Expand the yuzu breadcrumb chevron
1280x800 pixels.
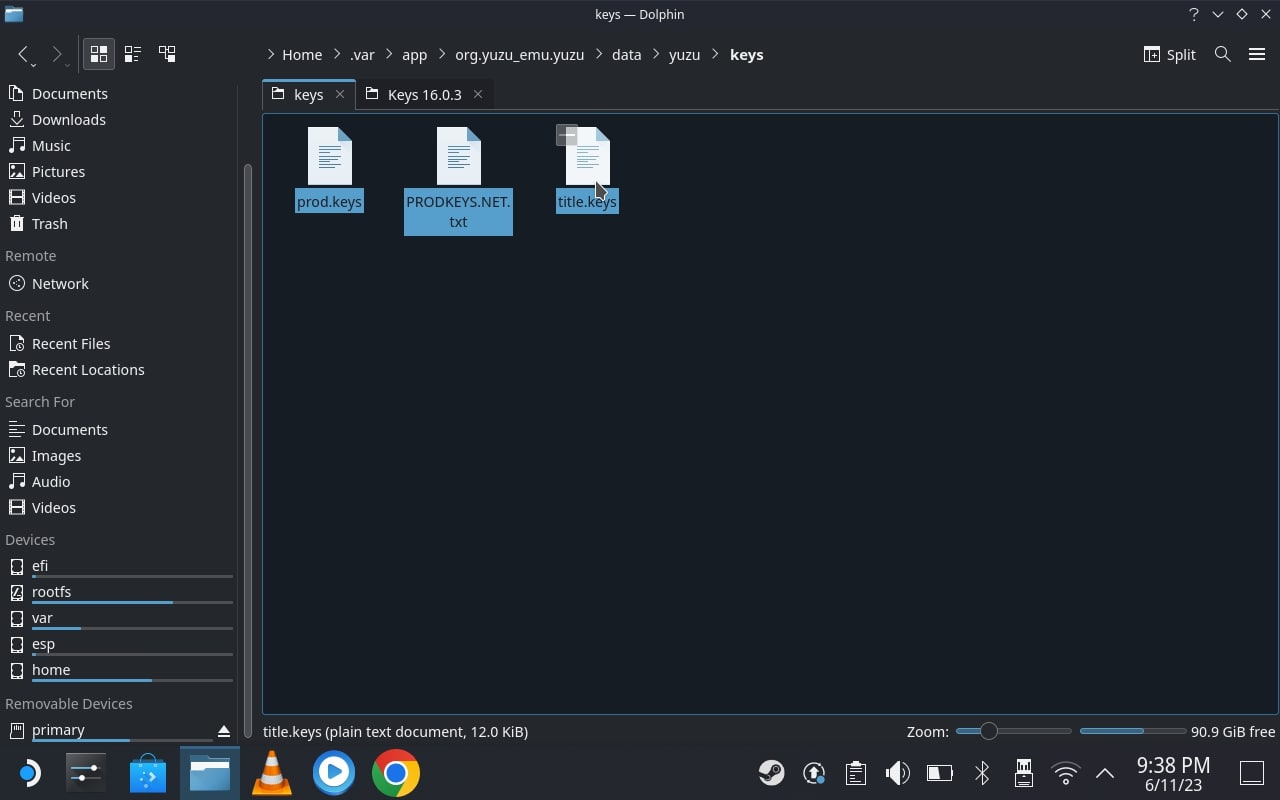[715, 54]
